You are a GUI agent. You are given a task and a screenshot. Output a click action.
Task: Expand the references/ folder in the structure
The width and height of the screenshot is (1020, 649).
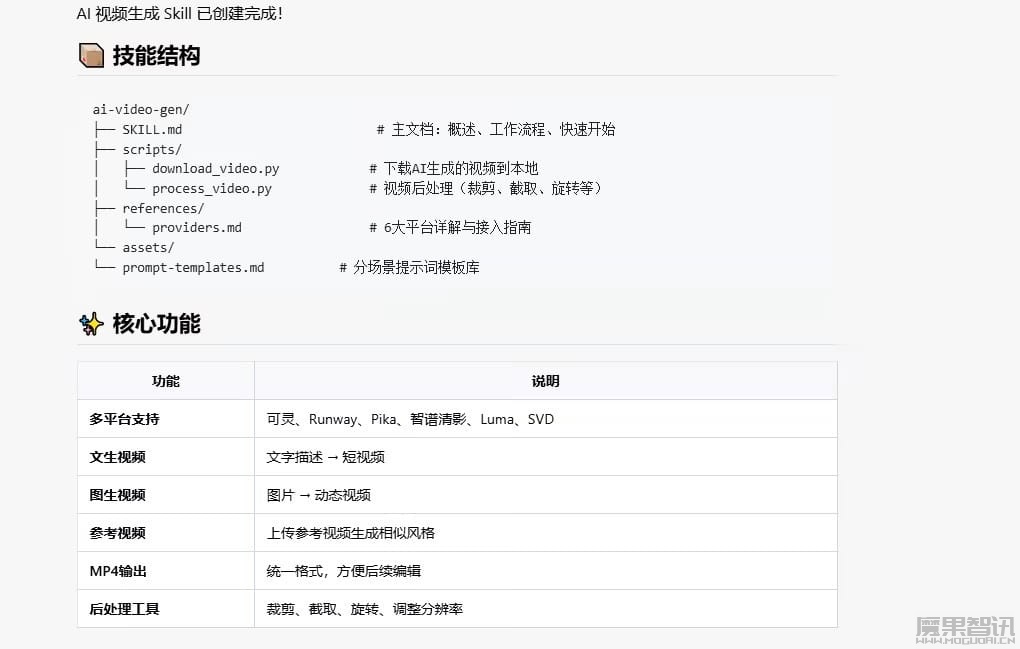pyautogui.click(x=163, y=207)
